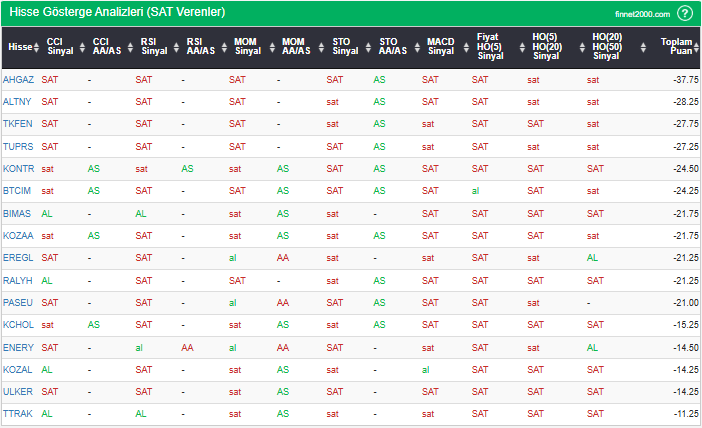
Task: Open the TTRAK stock link
Action: click(17, 414)
